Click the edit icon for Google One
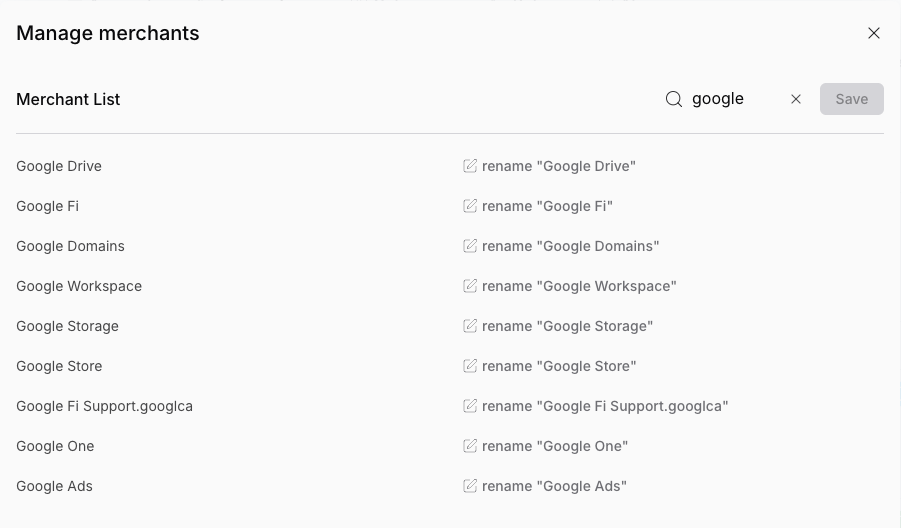Viewport: 901px width, 528px height. (470, 446)
